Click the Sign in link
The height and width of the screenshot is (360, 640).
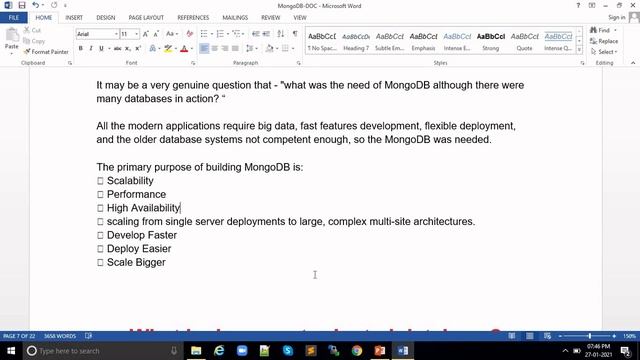coord(616,18)
